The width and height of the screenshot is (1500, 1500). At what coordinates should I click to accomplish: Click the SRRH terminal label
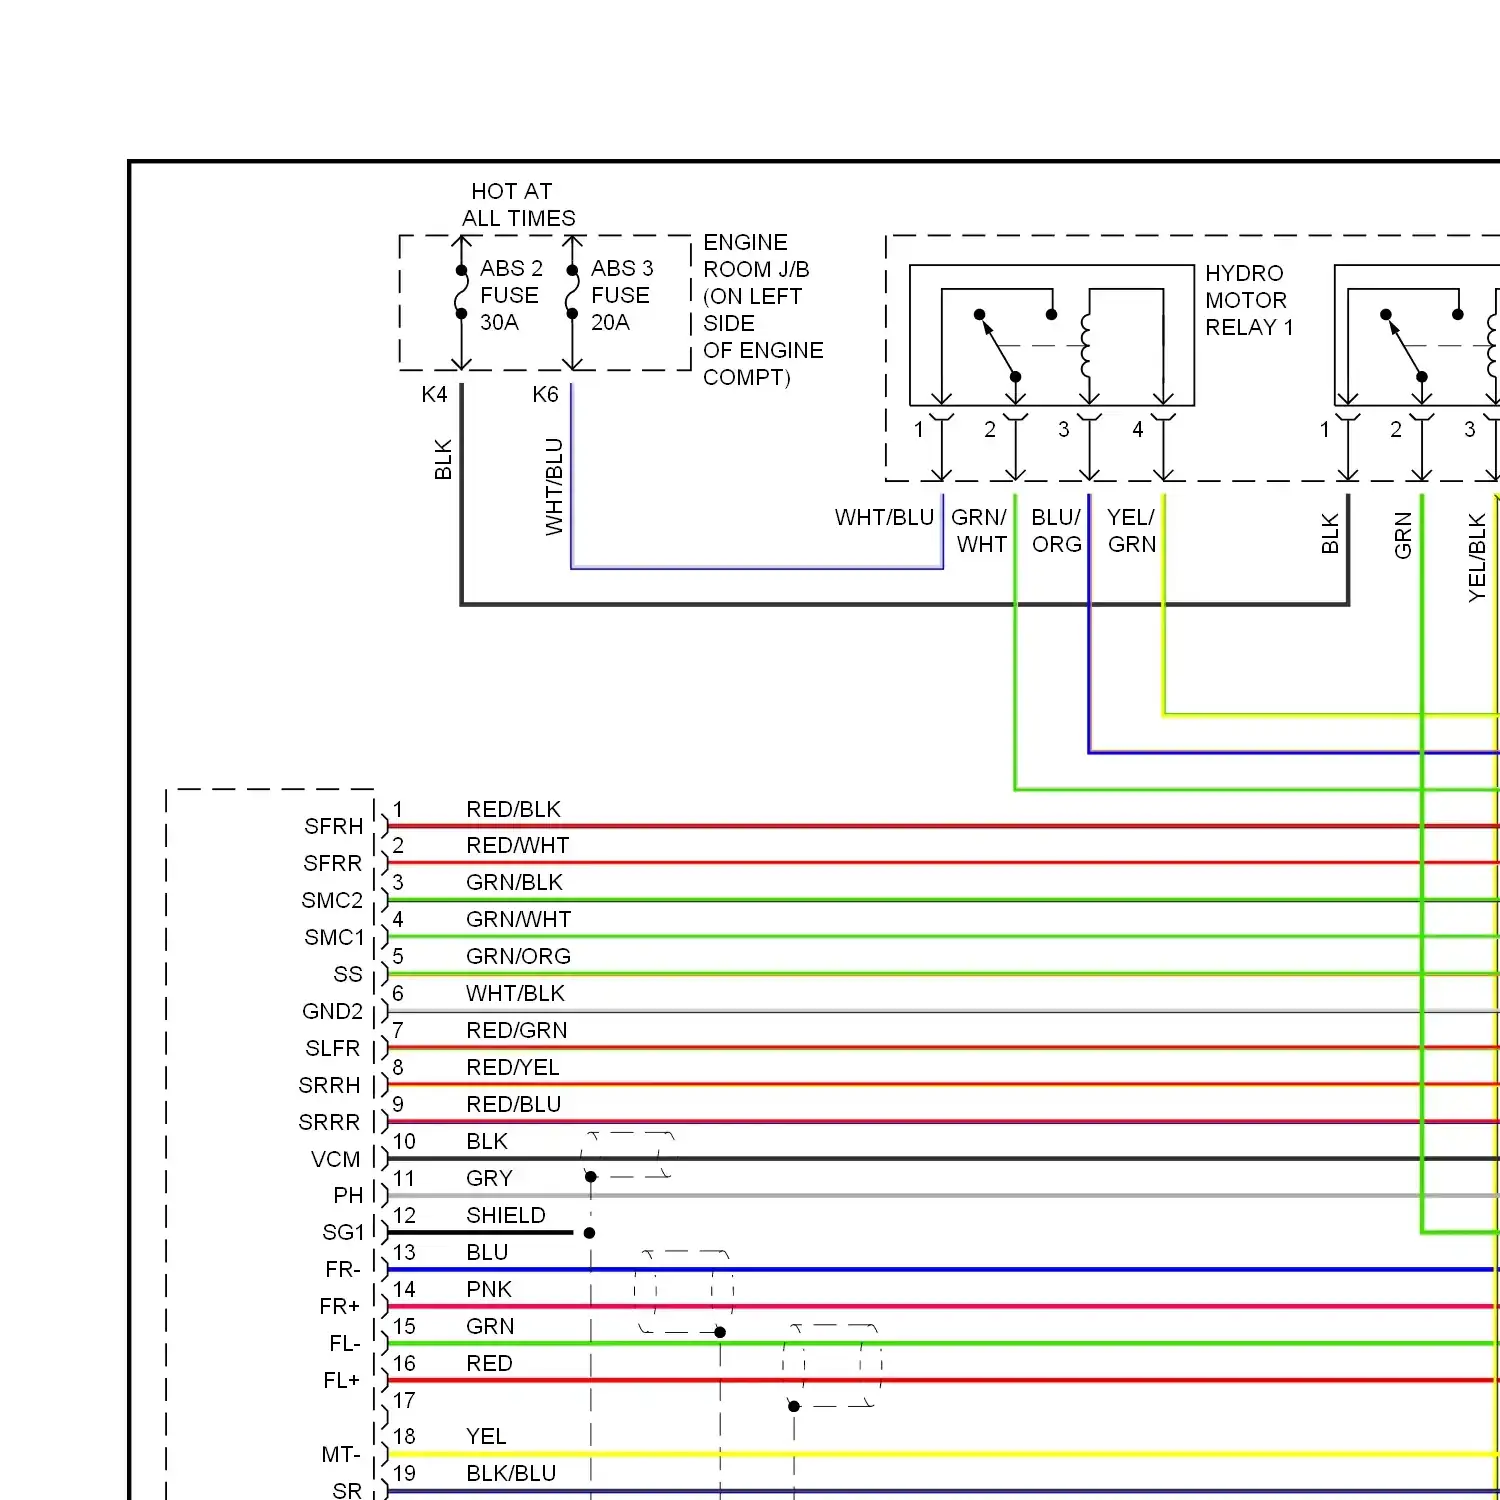[x=329, y=1085]
